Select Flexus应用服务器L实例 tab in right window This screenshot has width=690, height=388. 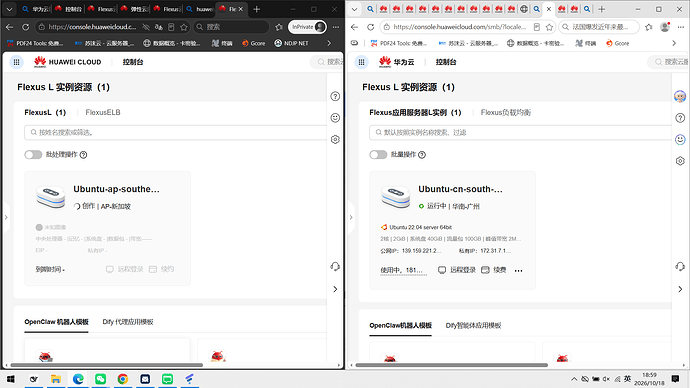tap(415, 113)
